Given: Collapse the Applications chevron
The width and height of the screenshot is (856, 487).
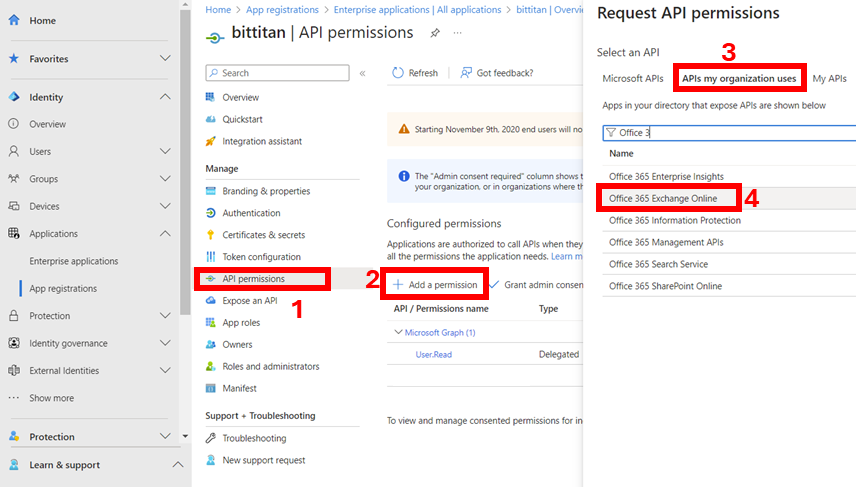Looking at the screenshot, I should click(165, 233).
